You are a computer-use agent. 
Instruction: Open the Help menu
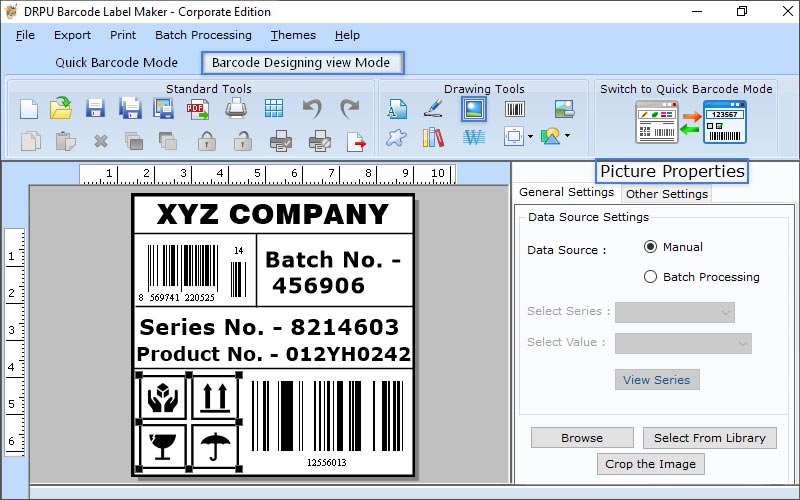(347, 35)
